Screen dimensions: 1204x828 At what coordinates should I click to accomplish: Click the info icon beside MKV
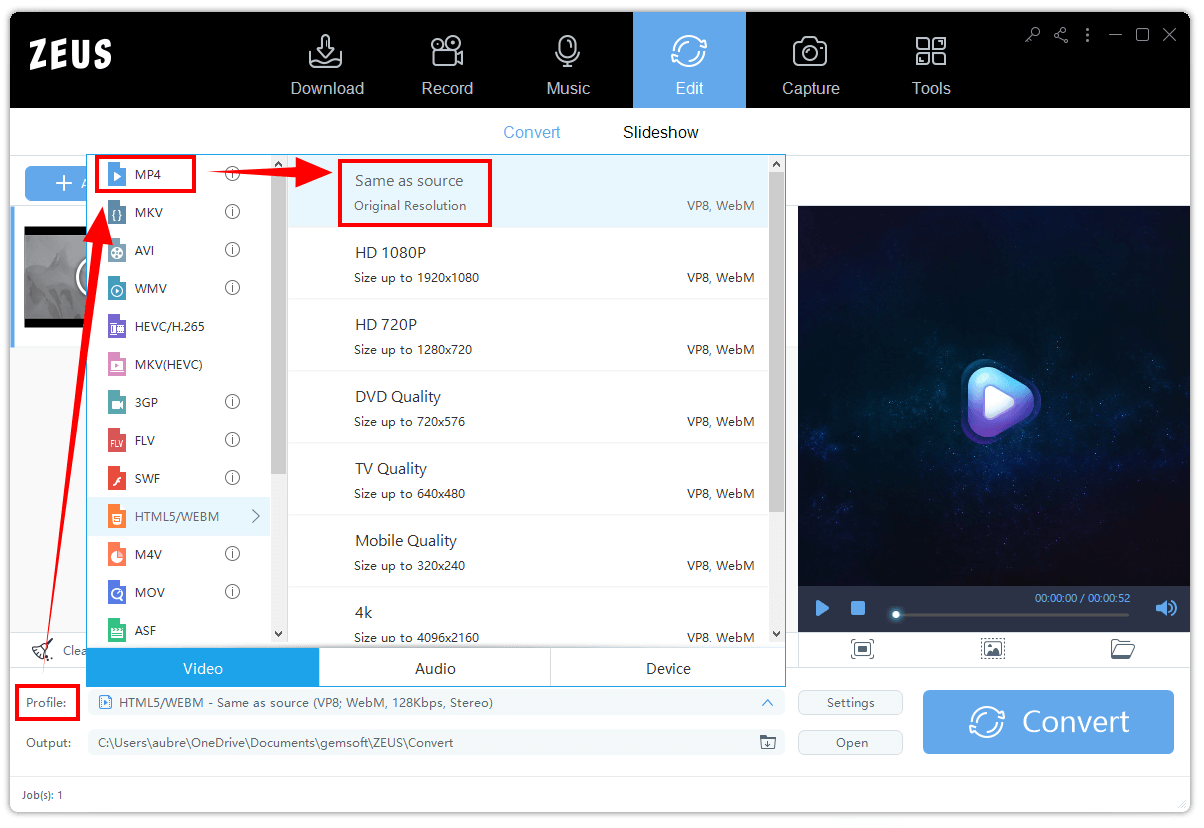tap(232, 212)
